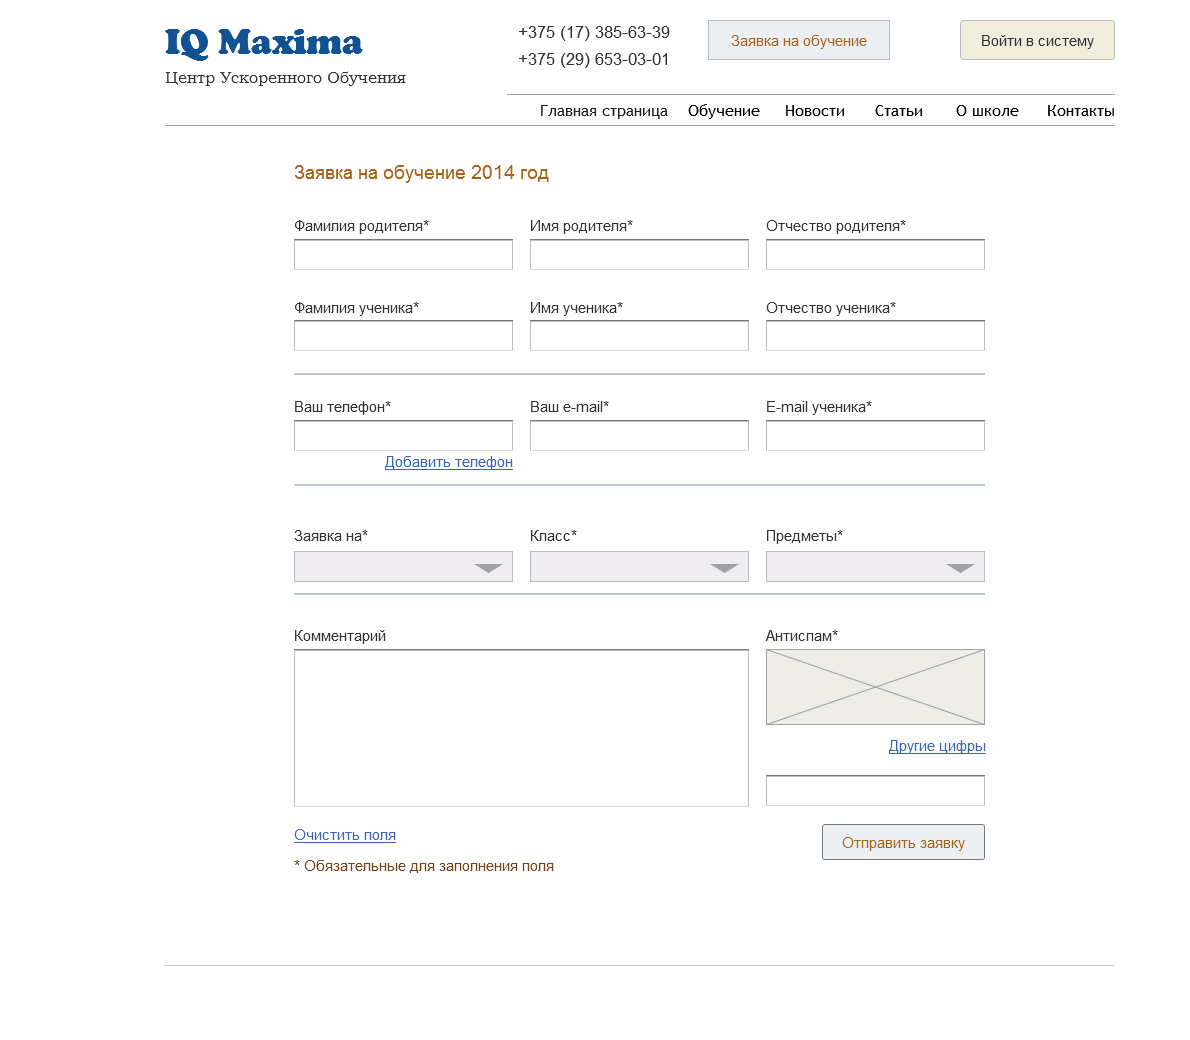Click the Антиспам captcha image
The width and height of the screenshot is (1190, 1040).
pos(875,687)
